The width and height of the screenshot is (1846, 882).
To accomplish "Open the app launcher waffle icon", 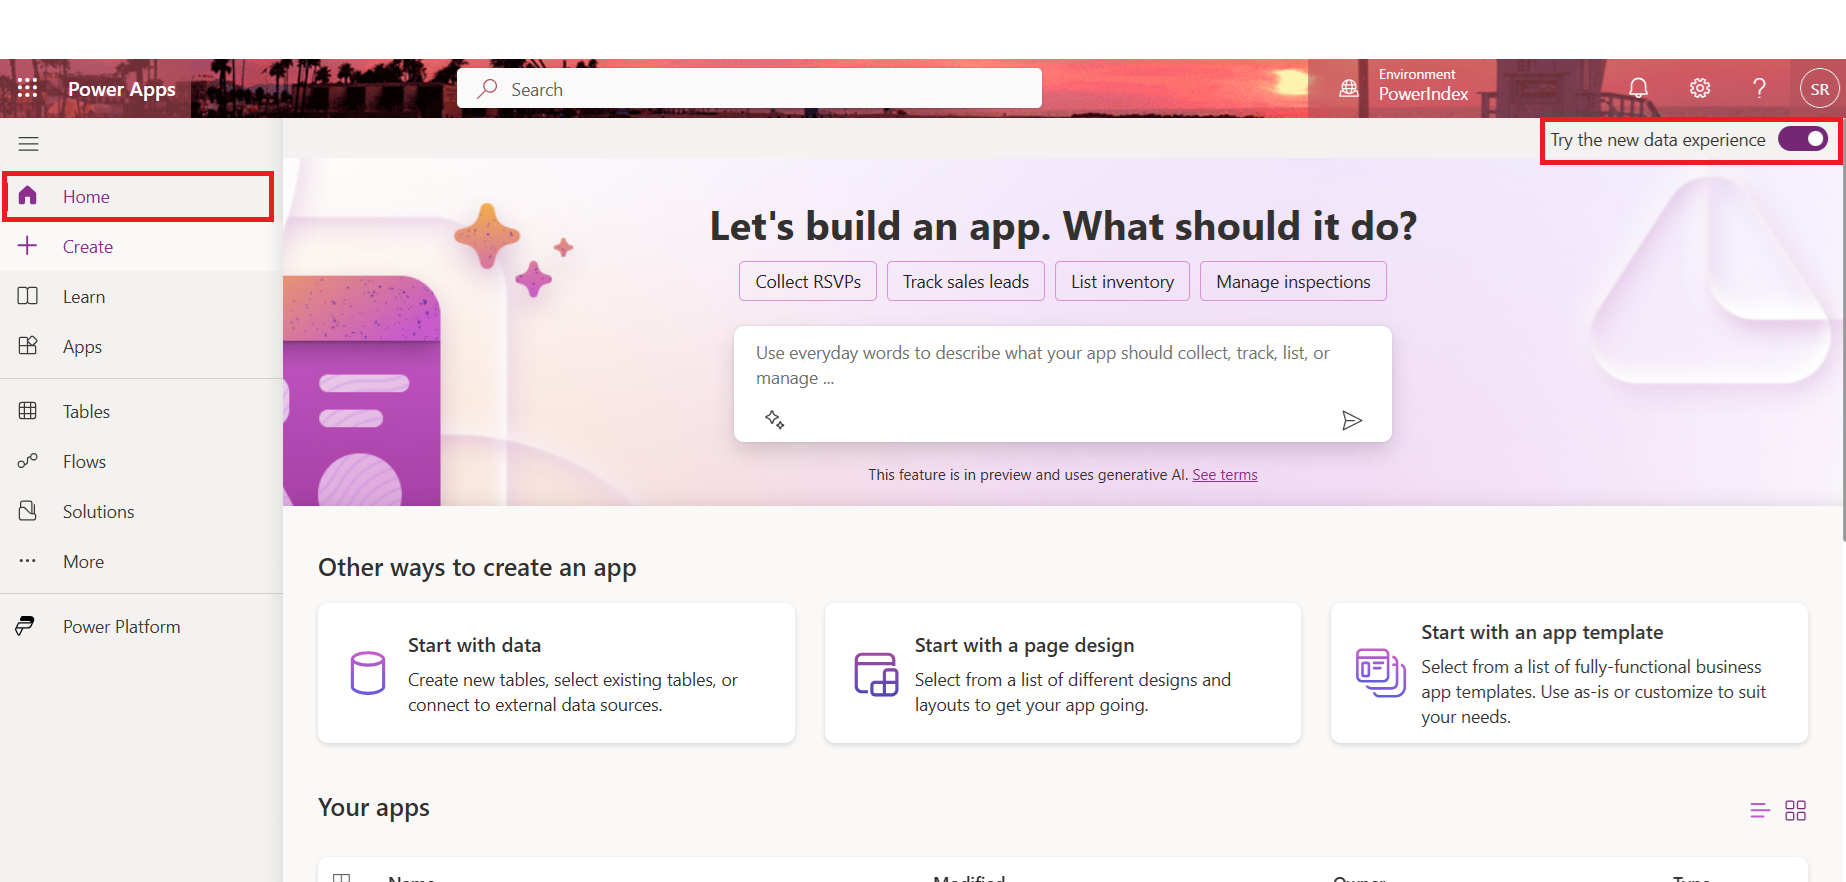I will tap(27, 88).
